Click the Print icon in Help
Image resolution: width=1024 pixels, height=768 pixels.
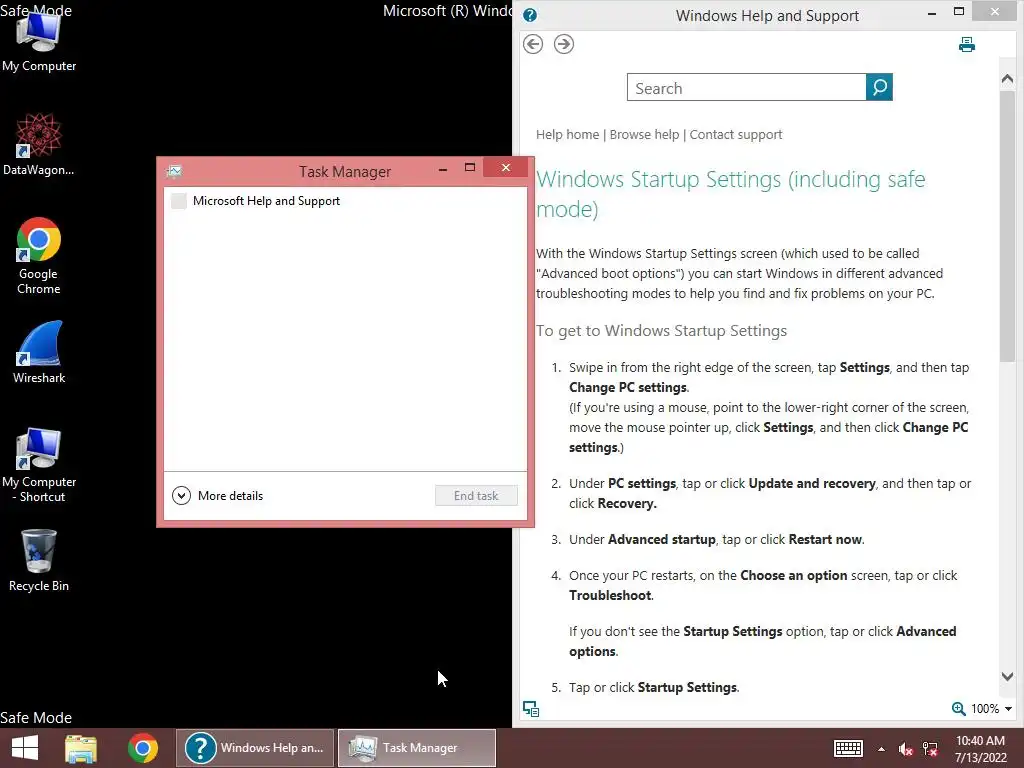coord(967,44)
